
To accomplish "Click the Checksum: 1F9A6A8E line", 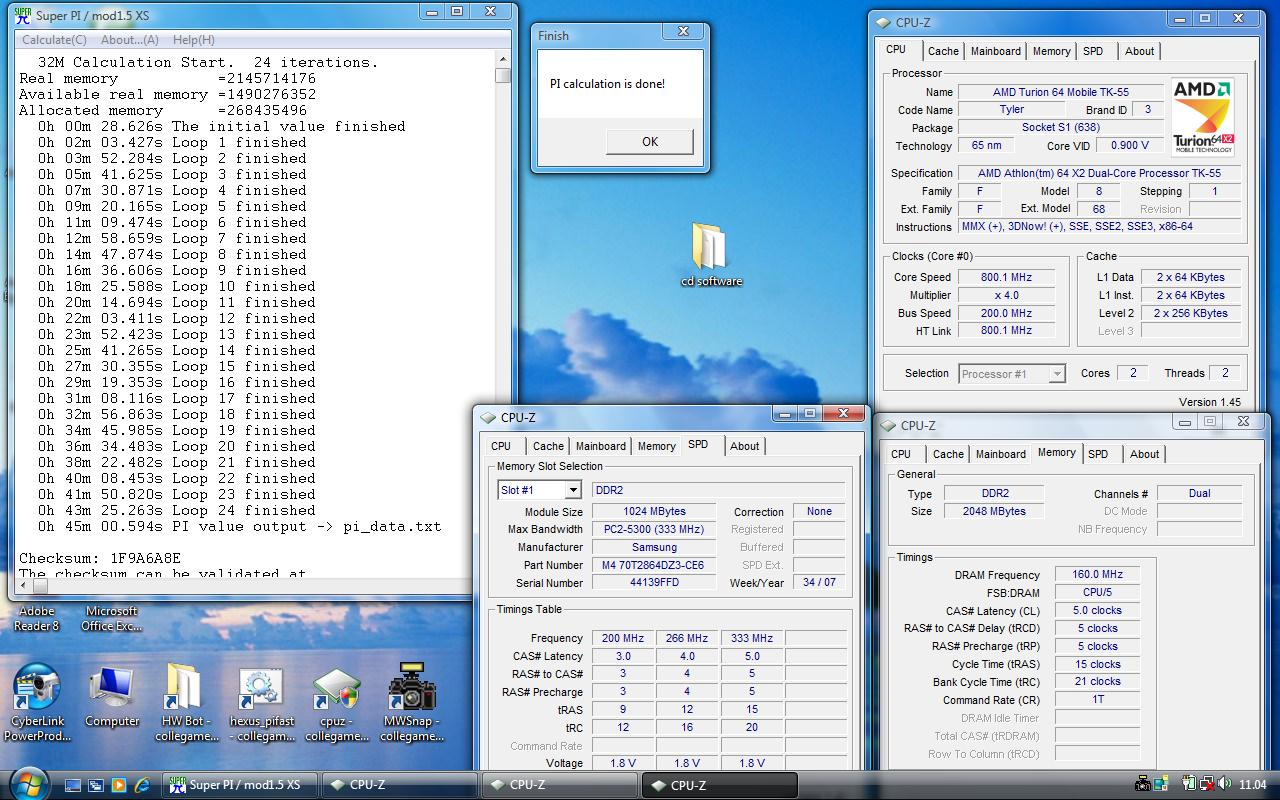I will click(100, 558).
